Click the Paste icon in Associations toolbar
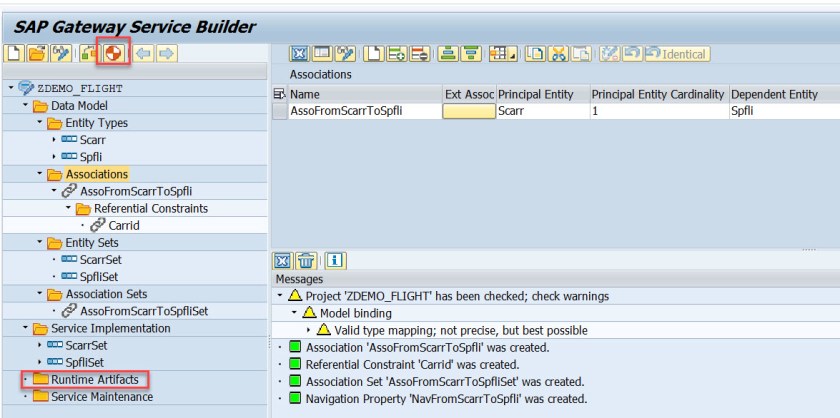This screenshot has height=418, width=840. point(581,54)
